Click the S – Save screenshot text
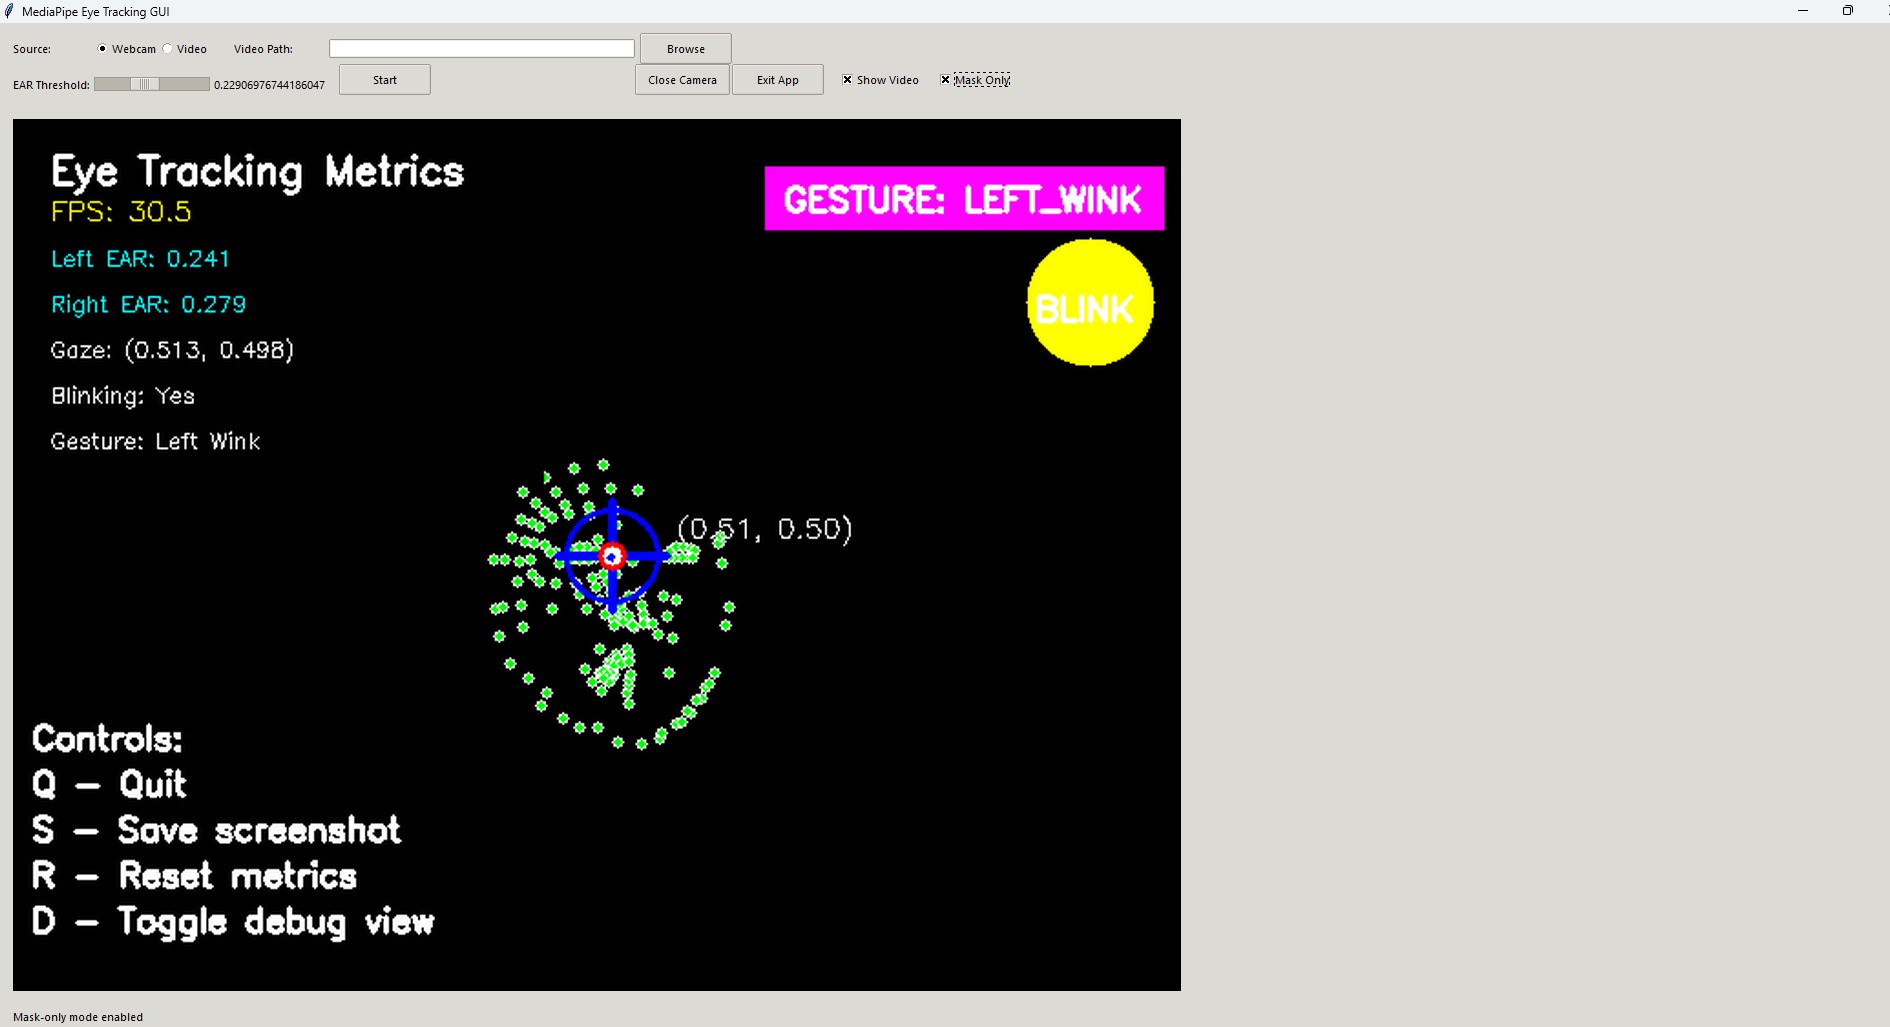This screenshot has height=1027, width=1890. tap(216, 830)
